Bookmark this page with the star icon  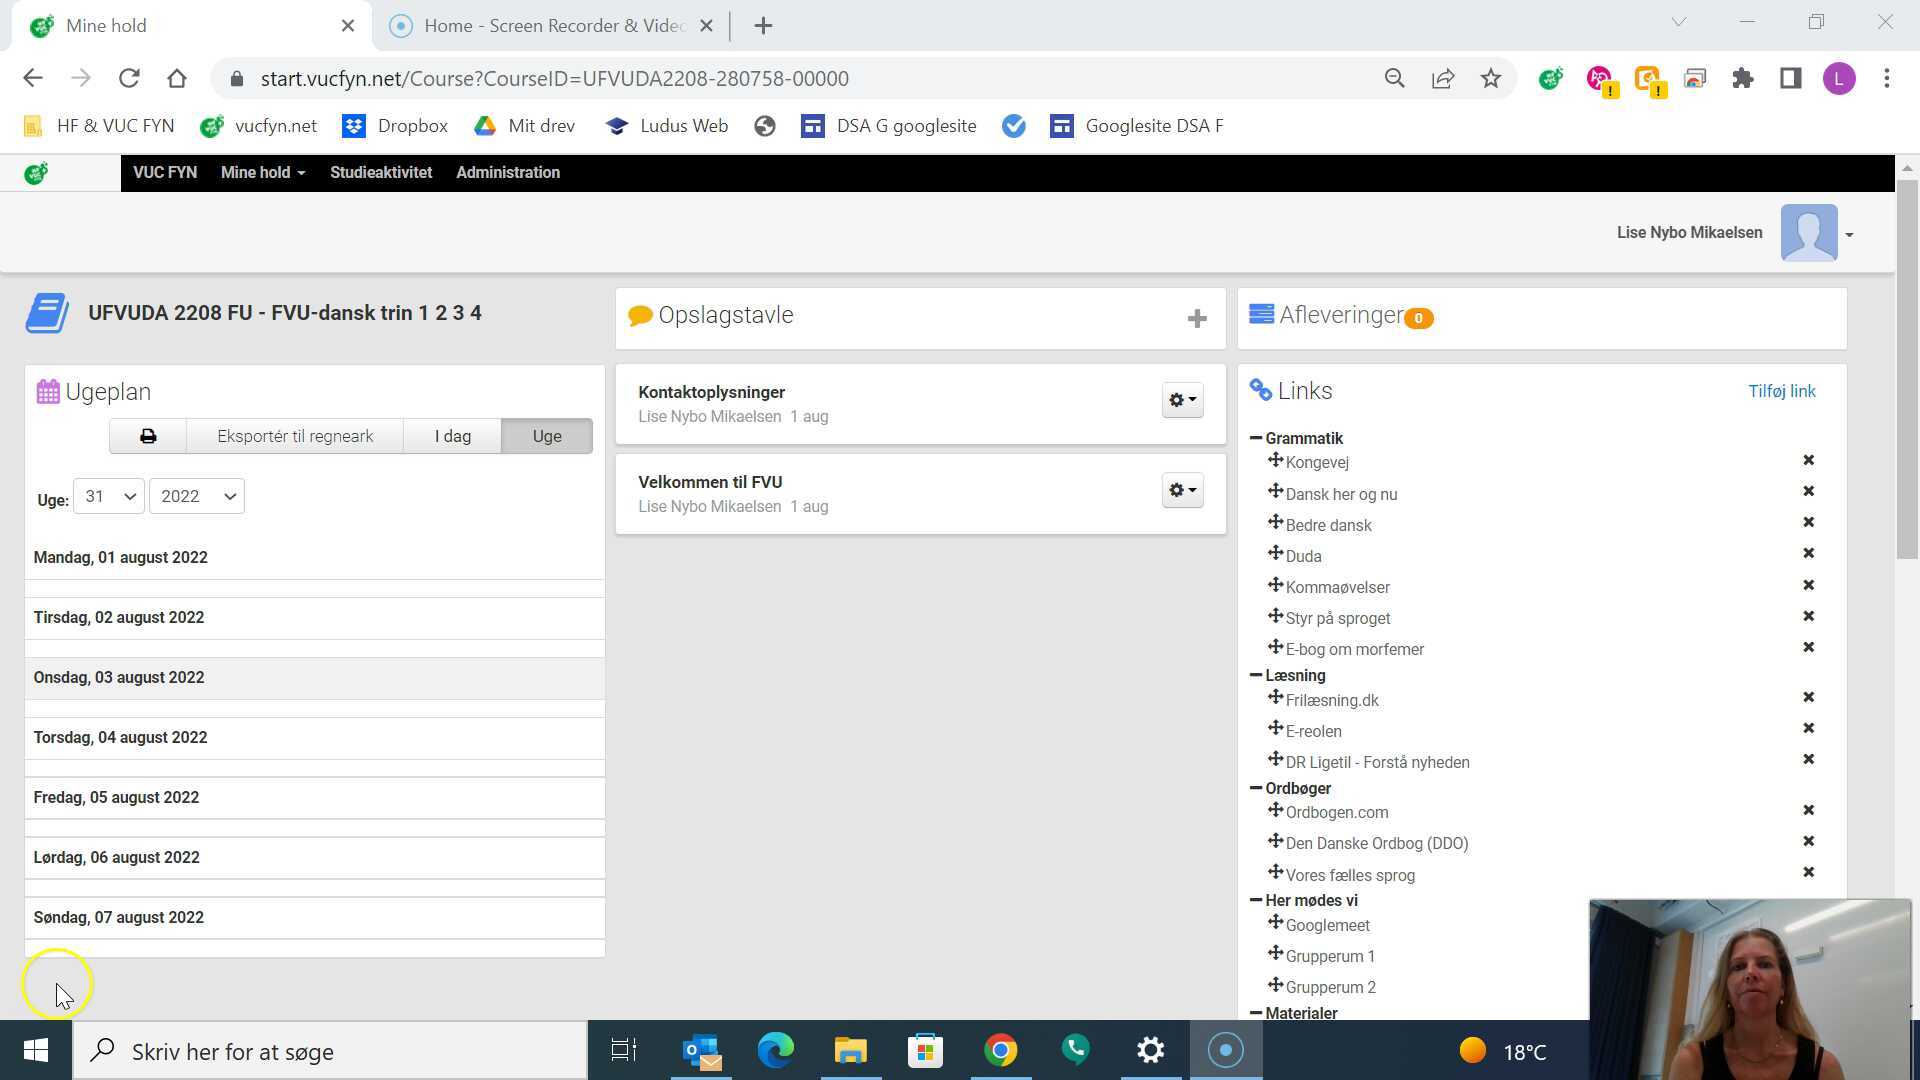[x=1491, y=79]
